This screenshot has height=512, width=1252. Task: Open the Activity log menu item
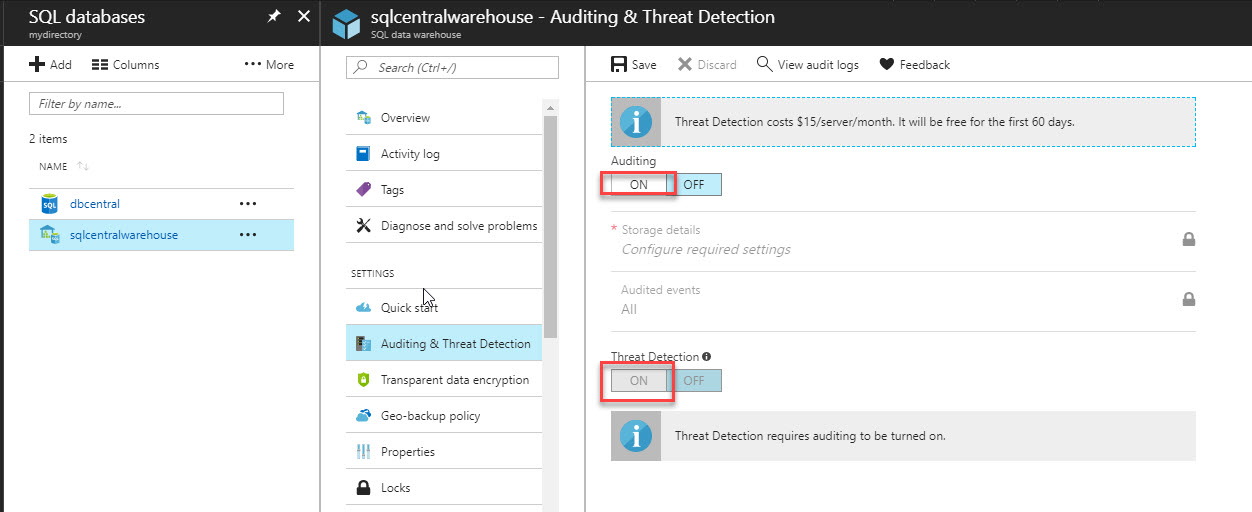(x=444, y=154)
